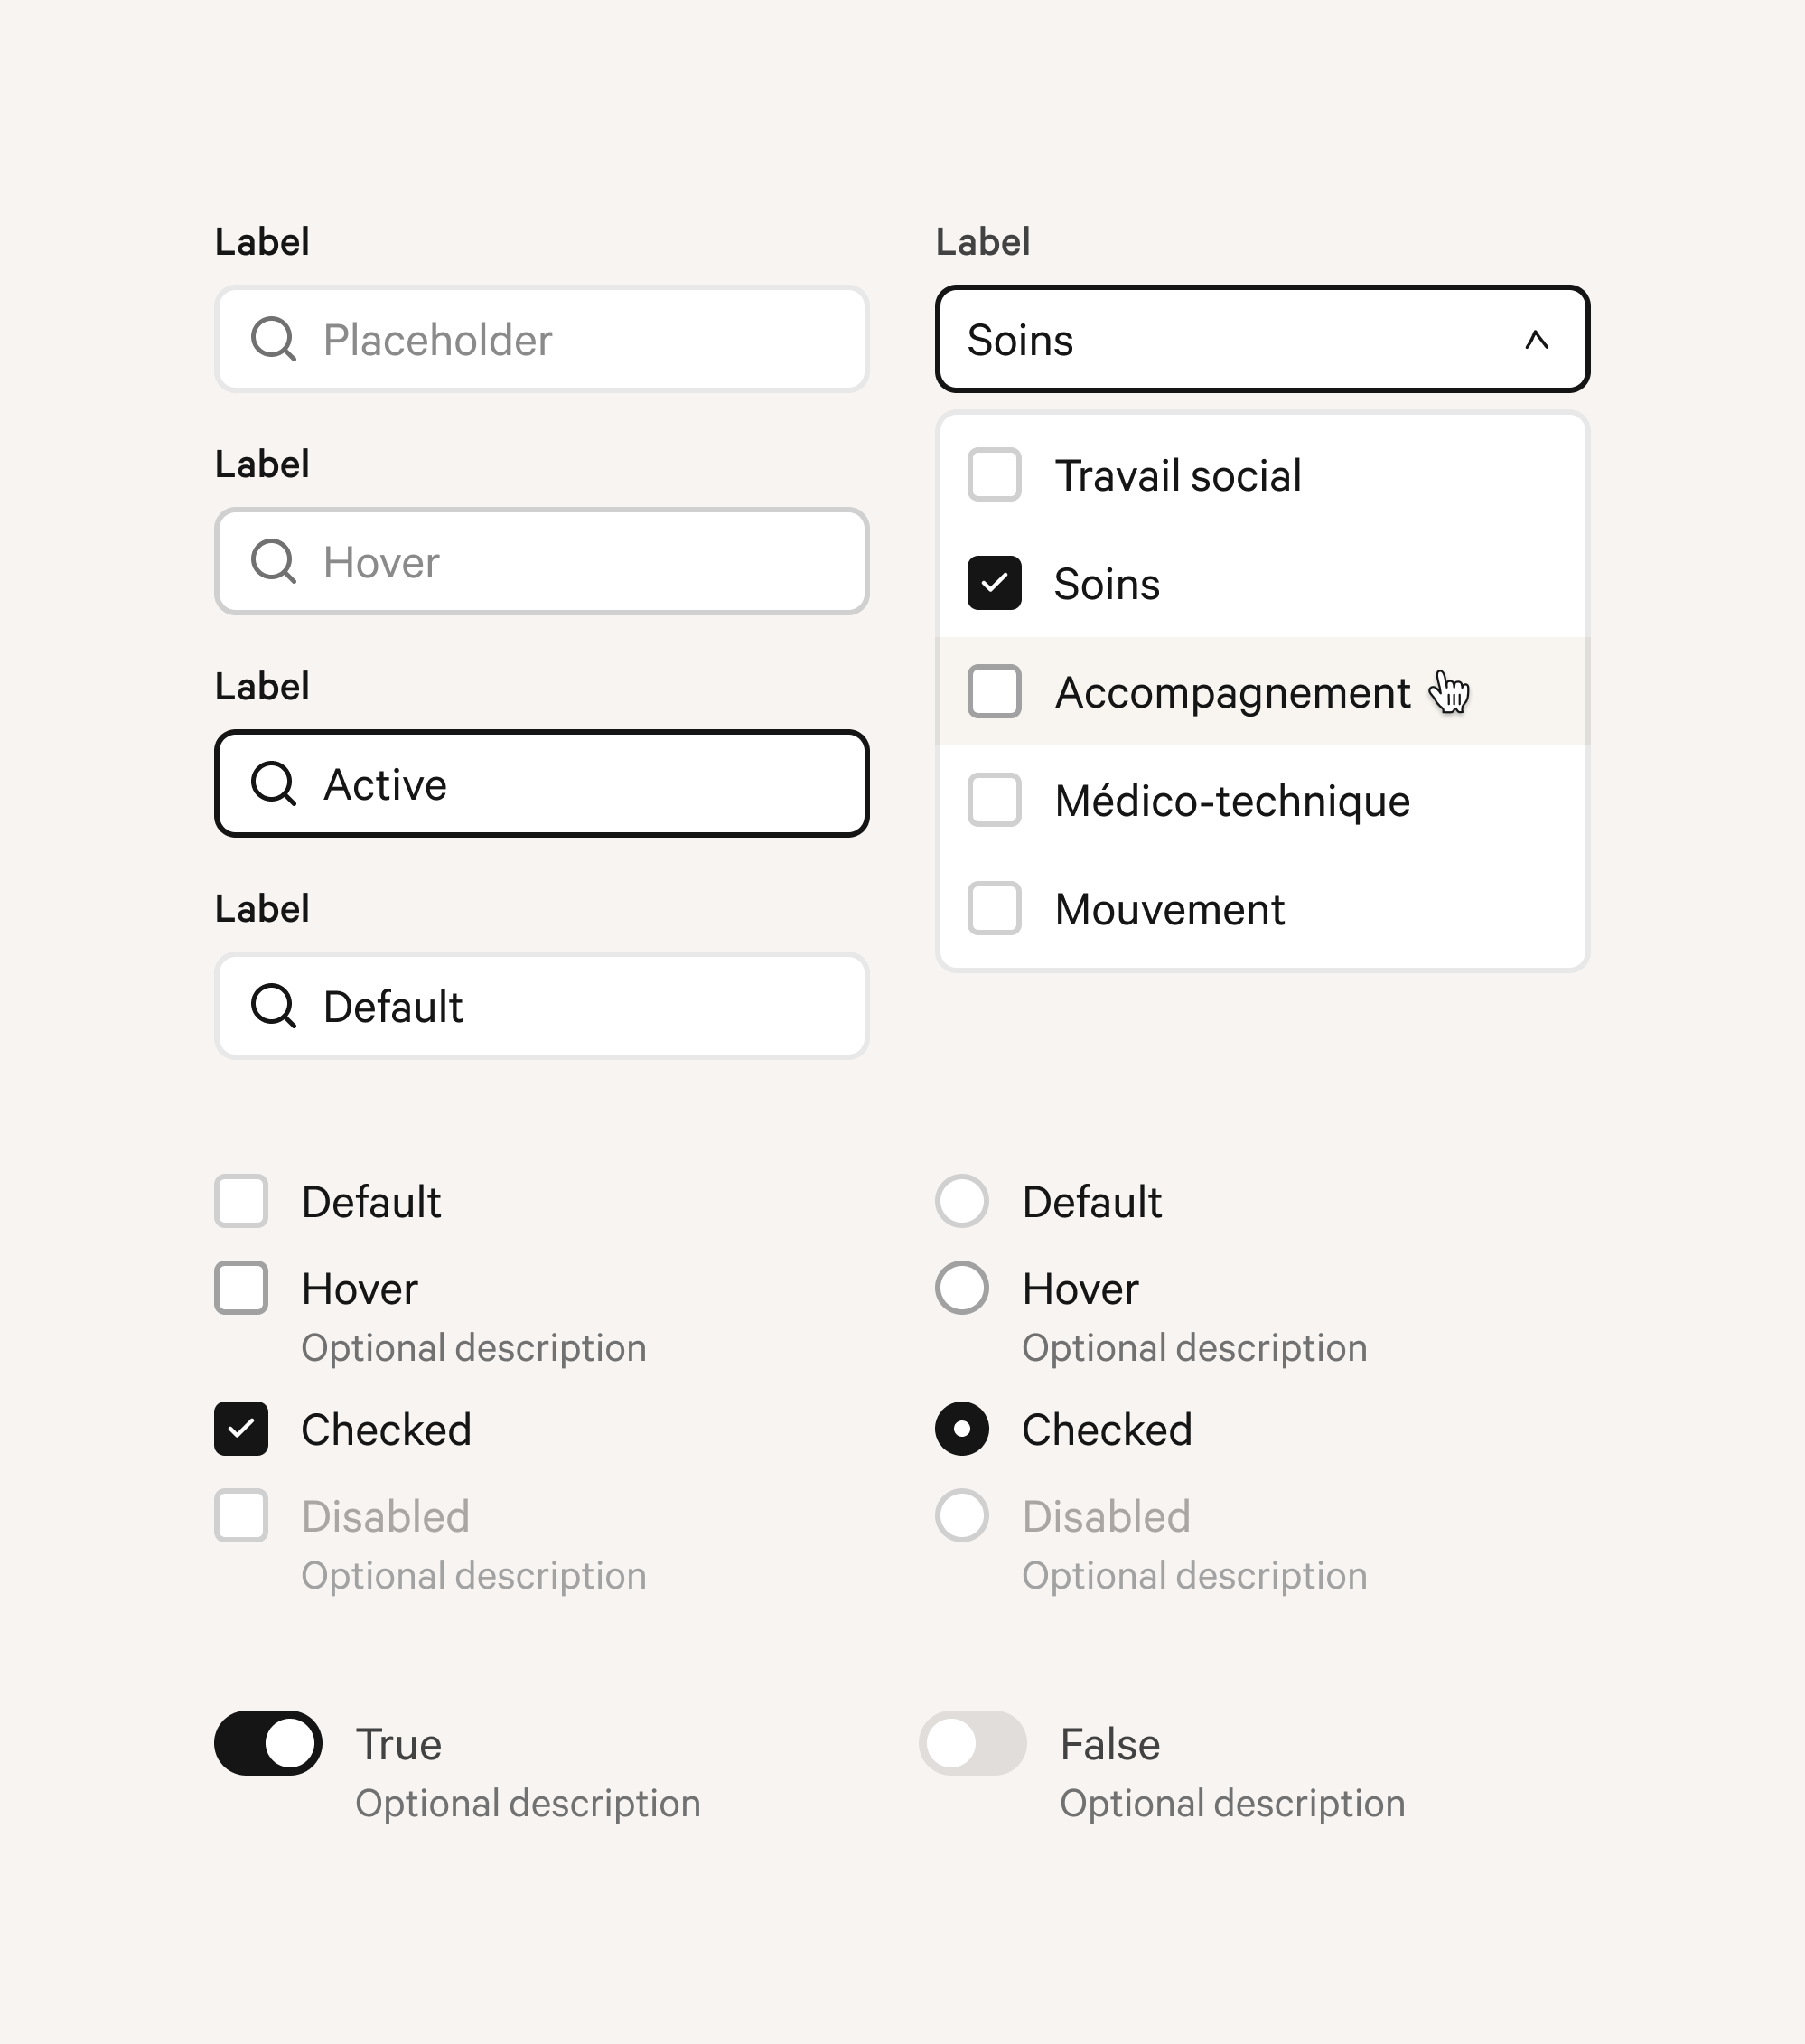Click the search icon in Default field

[x=273, y=1005]
